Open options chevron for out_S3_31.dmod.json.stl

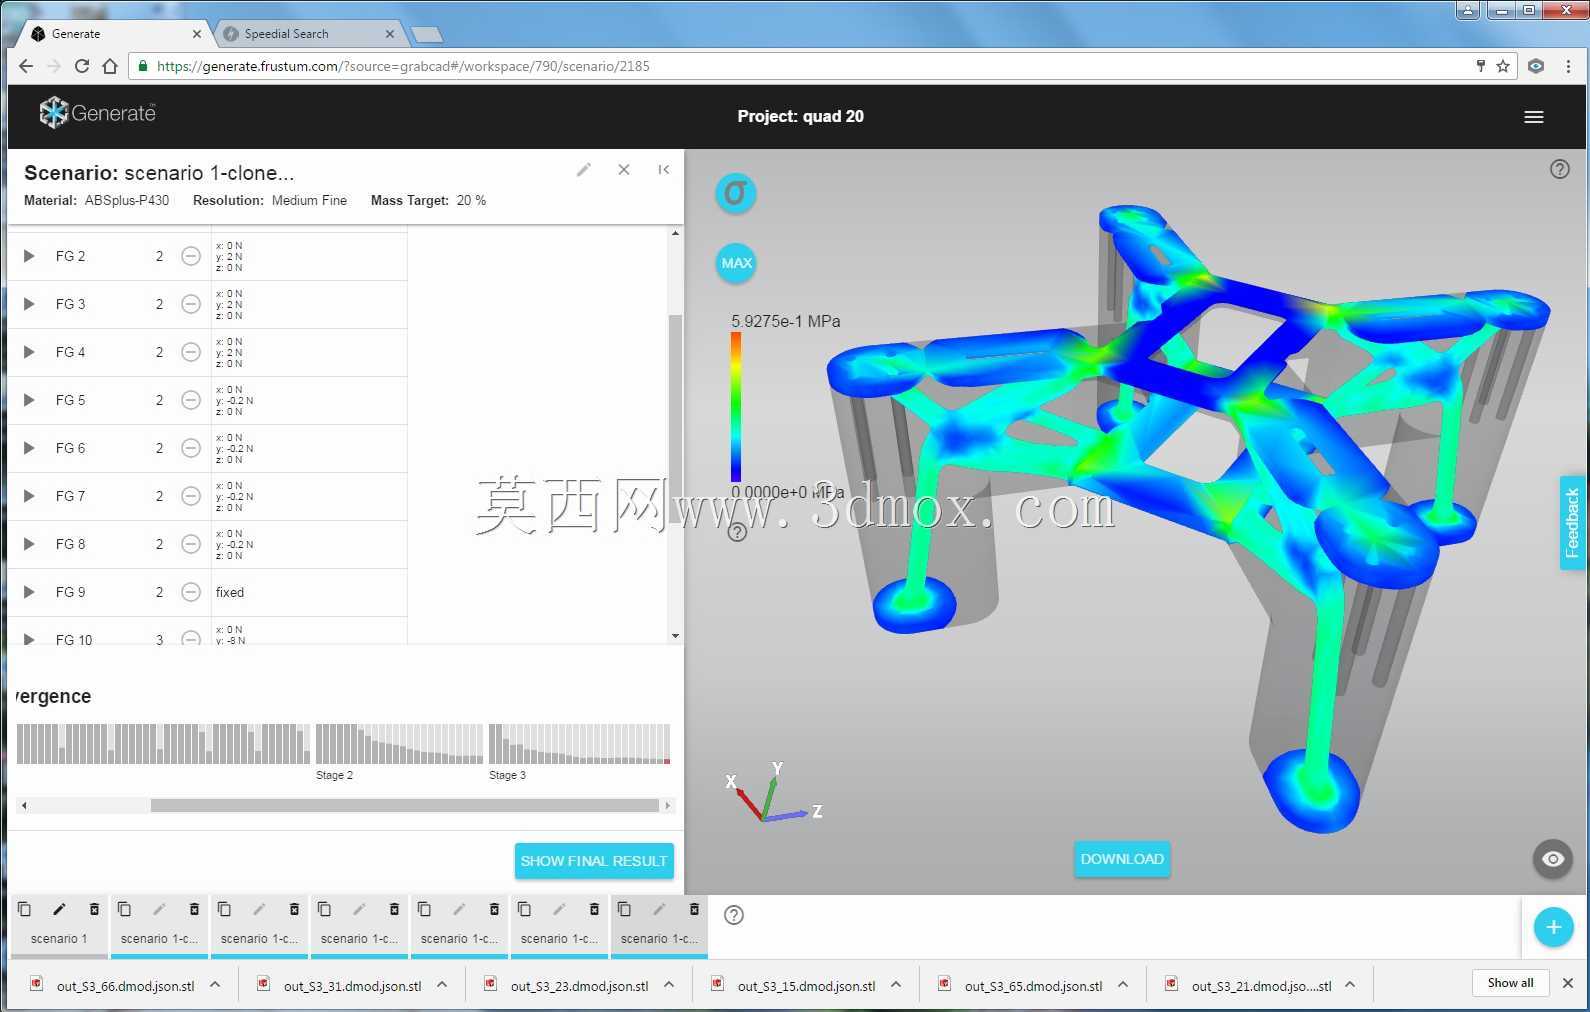click(442, 985)
